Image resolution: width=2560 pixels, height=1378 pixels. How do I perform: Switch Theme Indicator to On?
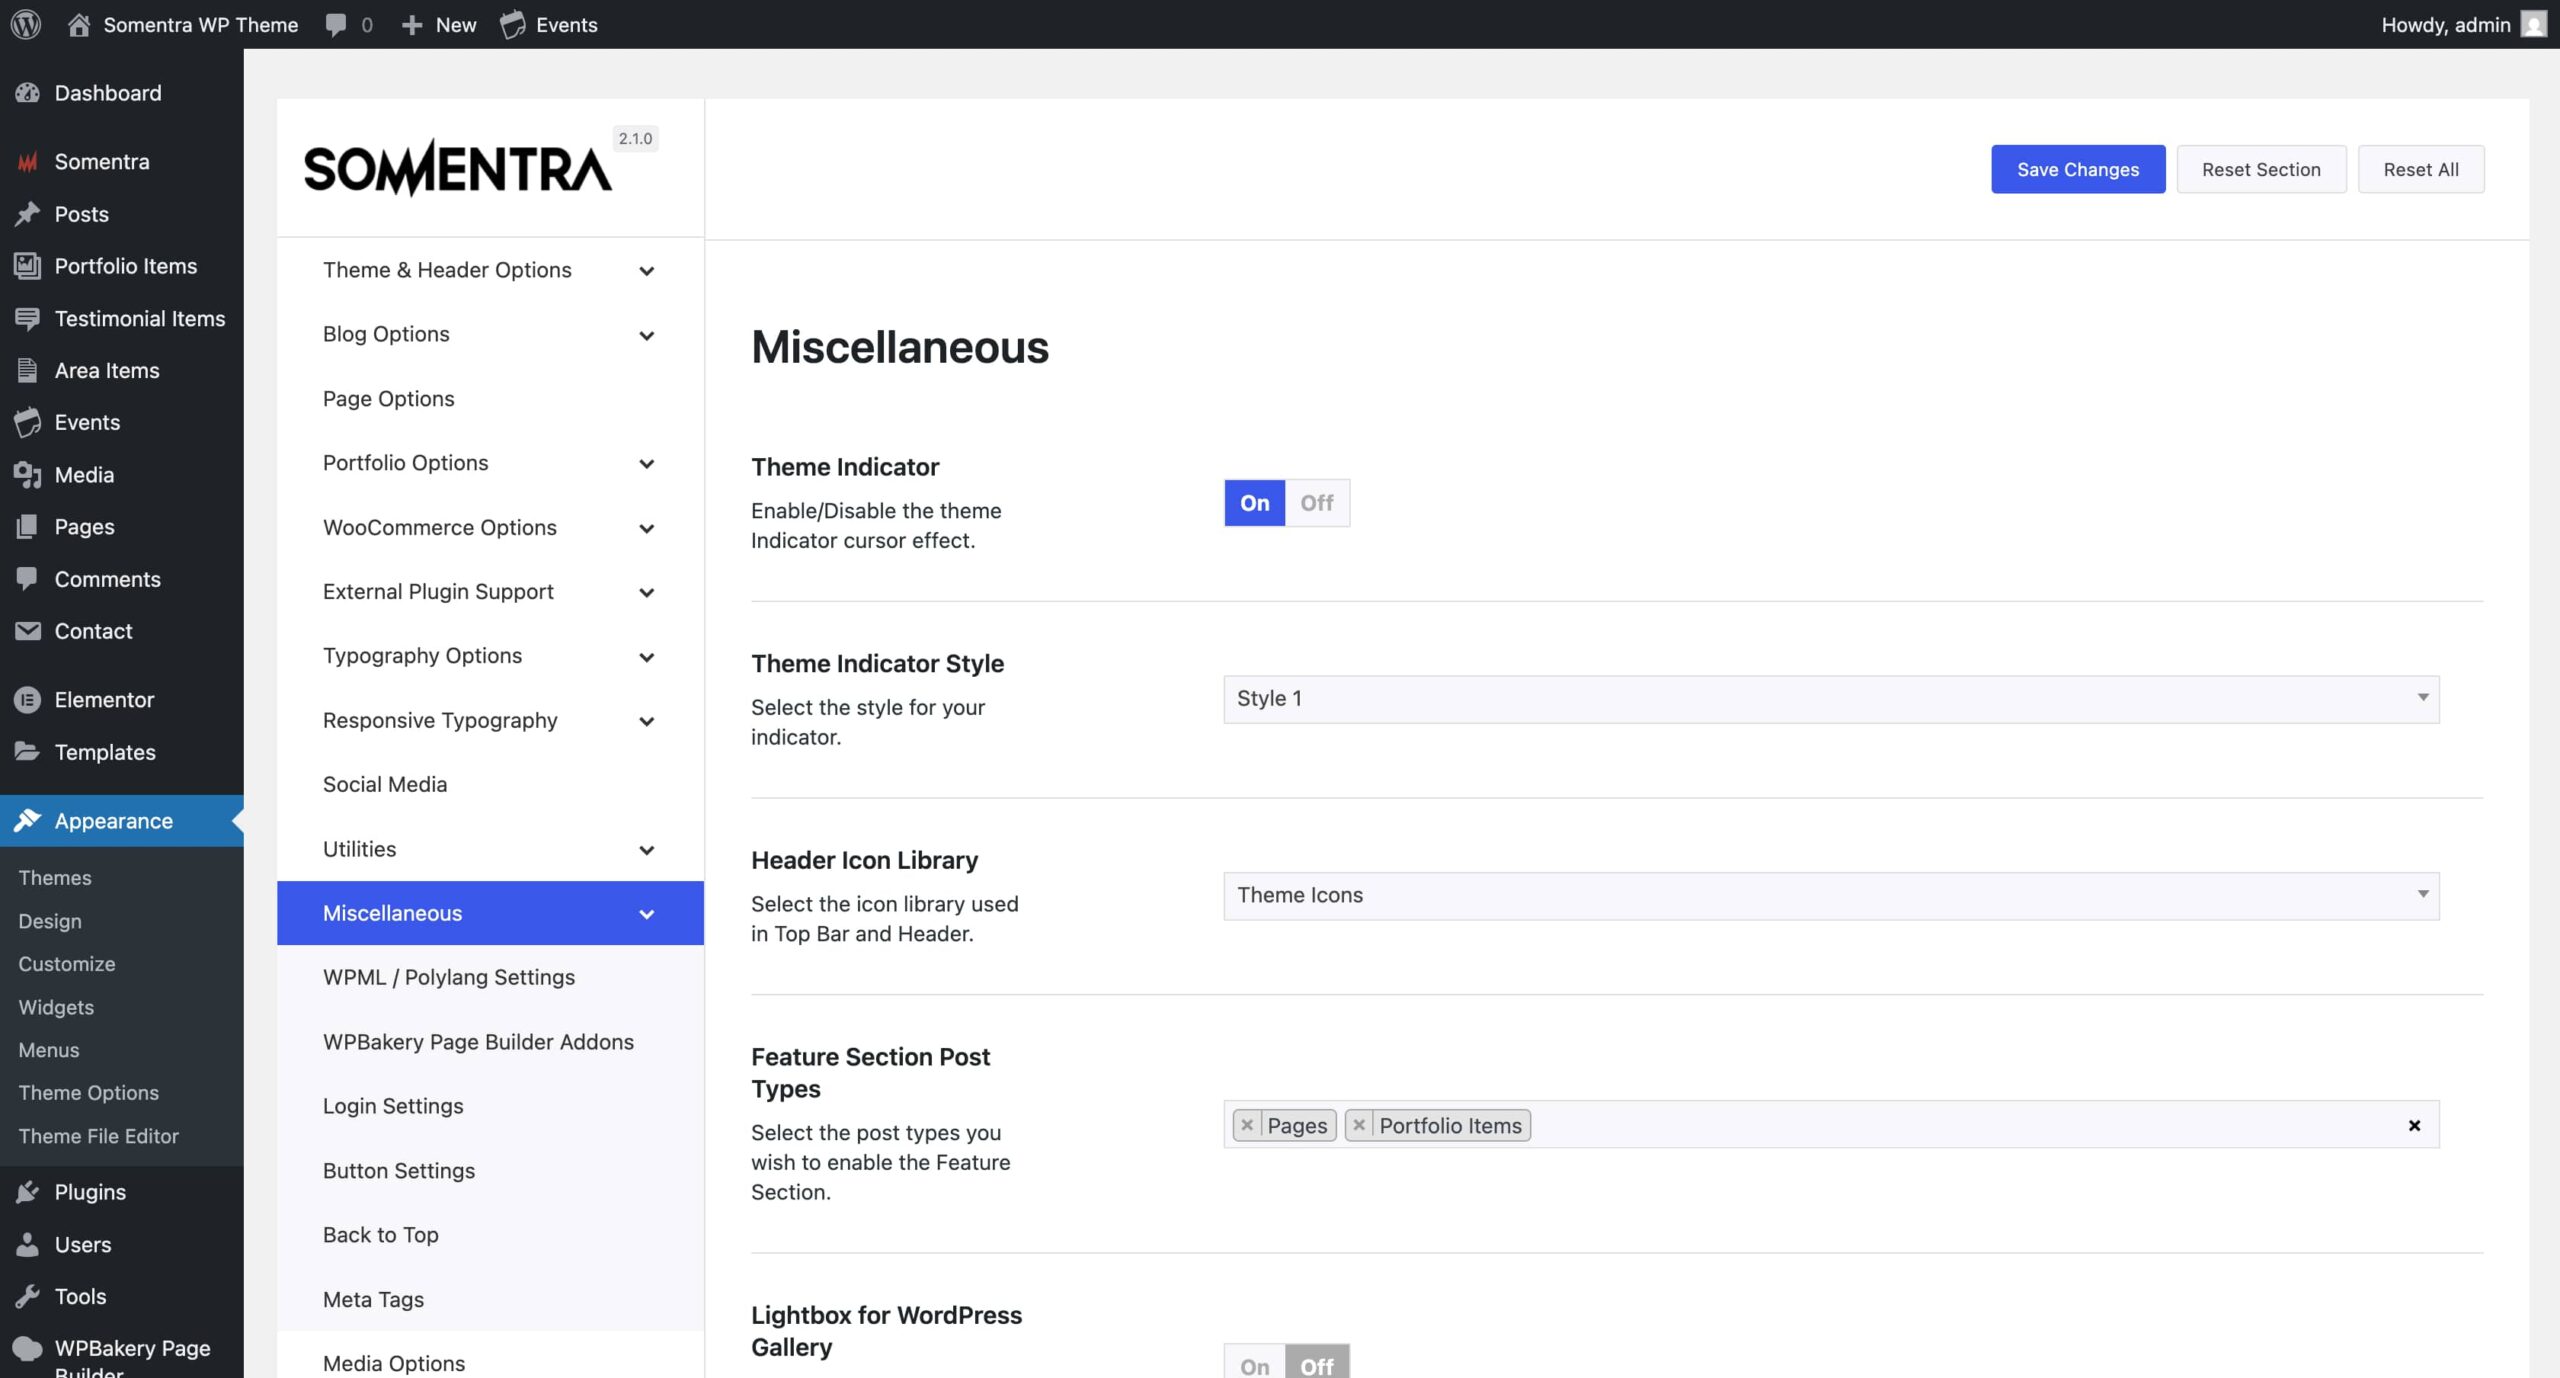[x=1254, y=503]
